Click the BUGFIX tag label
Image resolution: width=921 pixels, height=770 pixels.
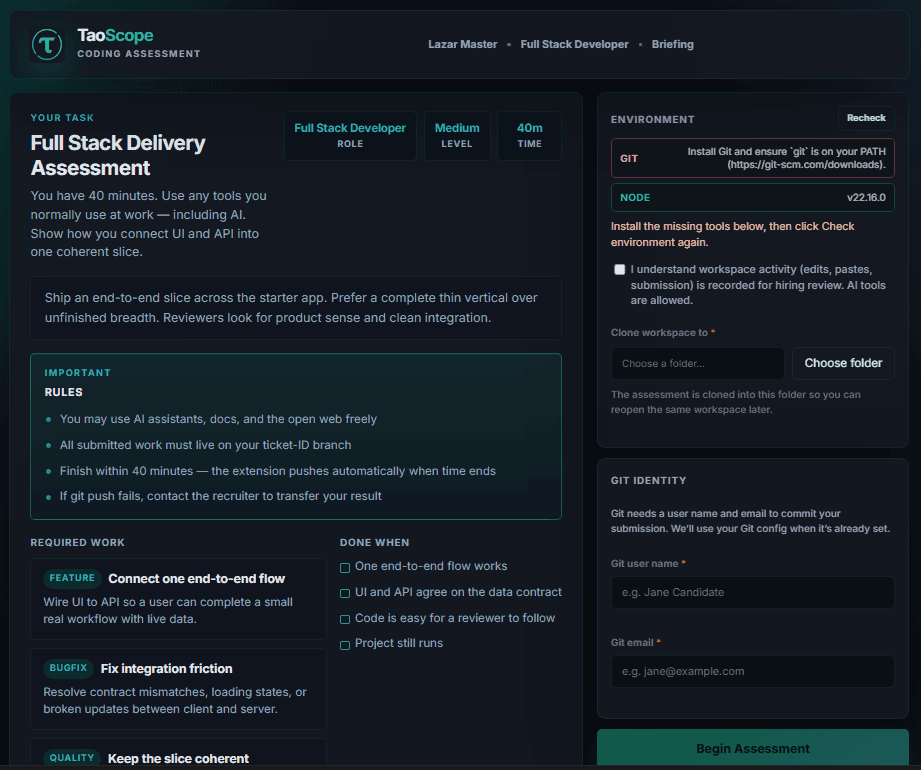point(68,668)
